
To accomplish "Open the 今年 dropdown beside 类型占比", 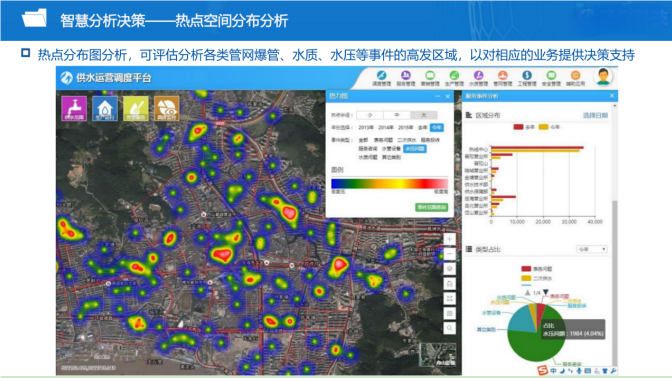I will pyautogui.click(x=591, y=249).
